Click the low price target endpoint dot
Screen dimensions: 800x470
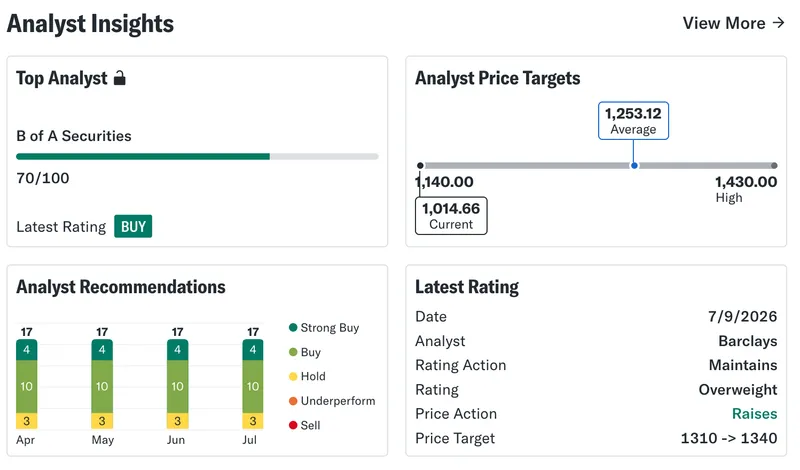coord(420,165)
